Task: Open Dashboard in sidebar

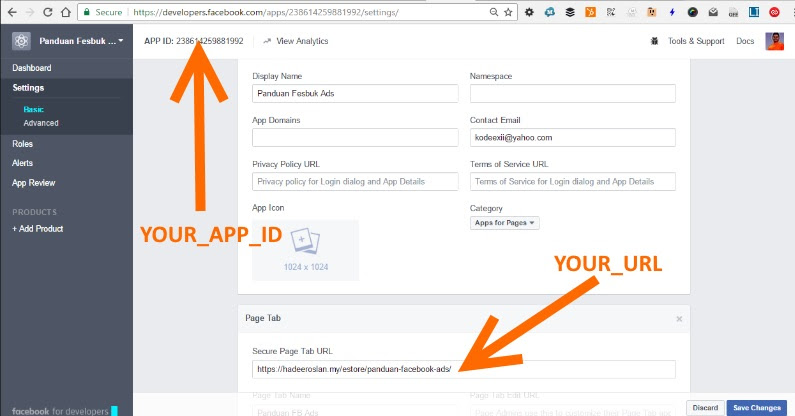Action: (31, 68)
